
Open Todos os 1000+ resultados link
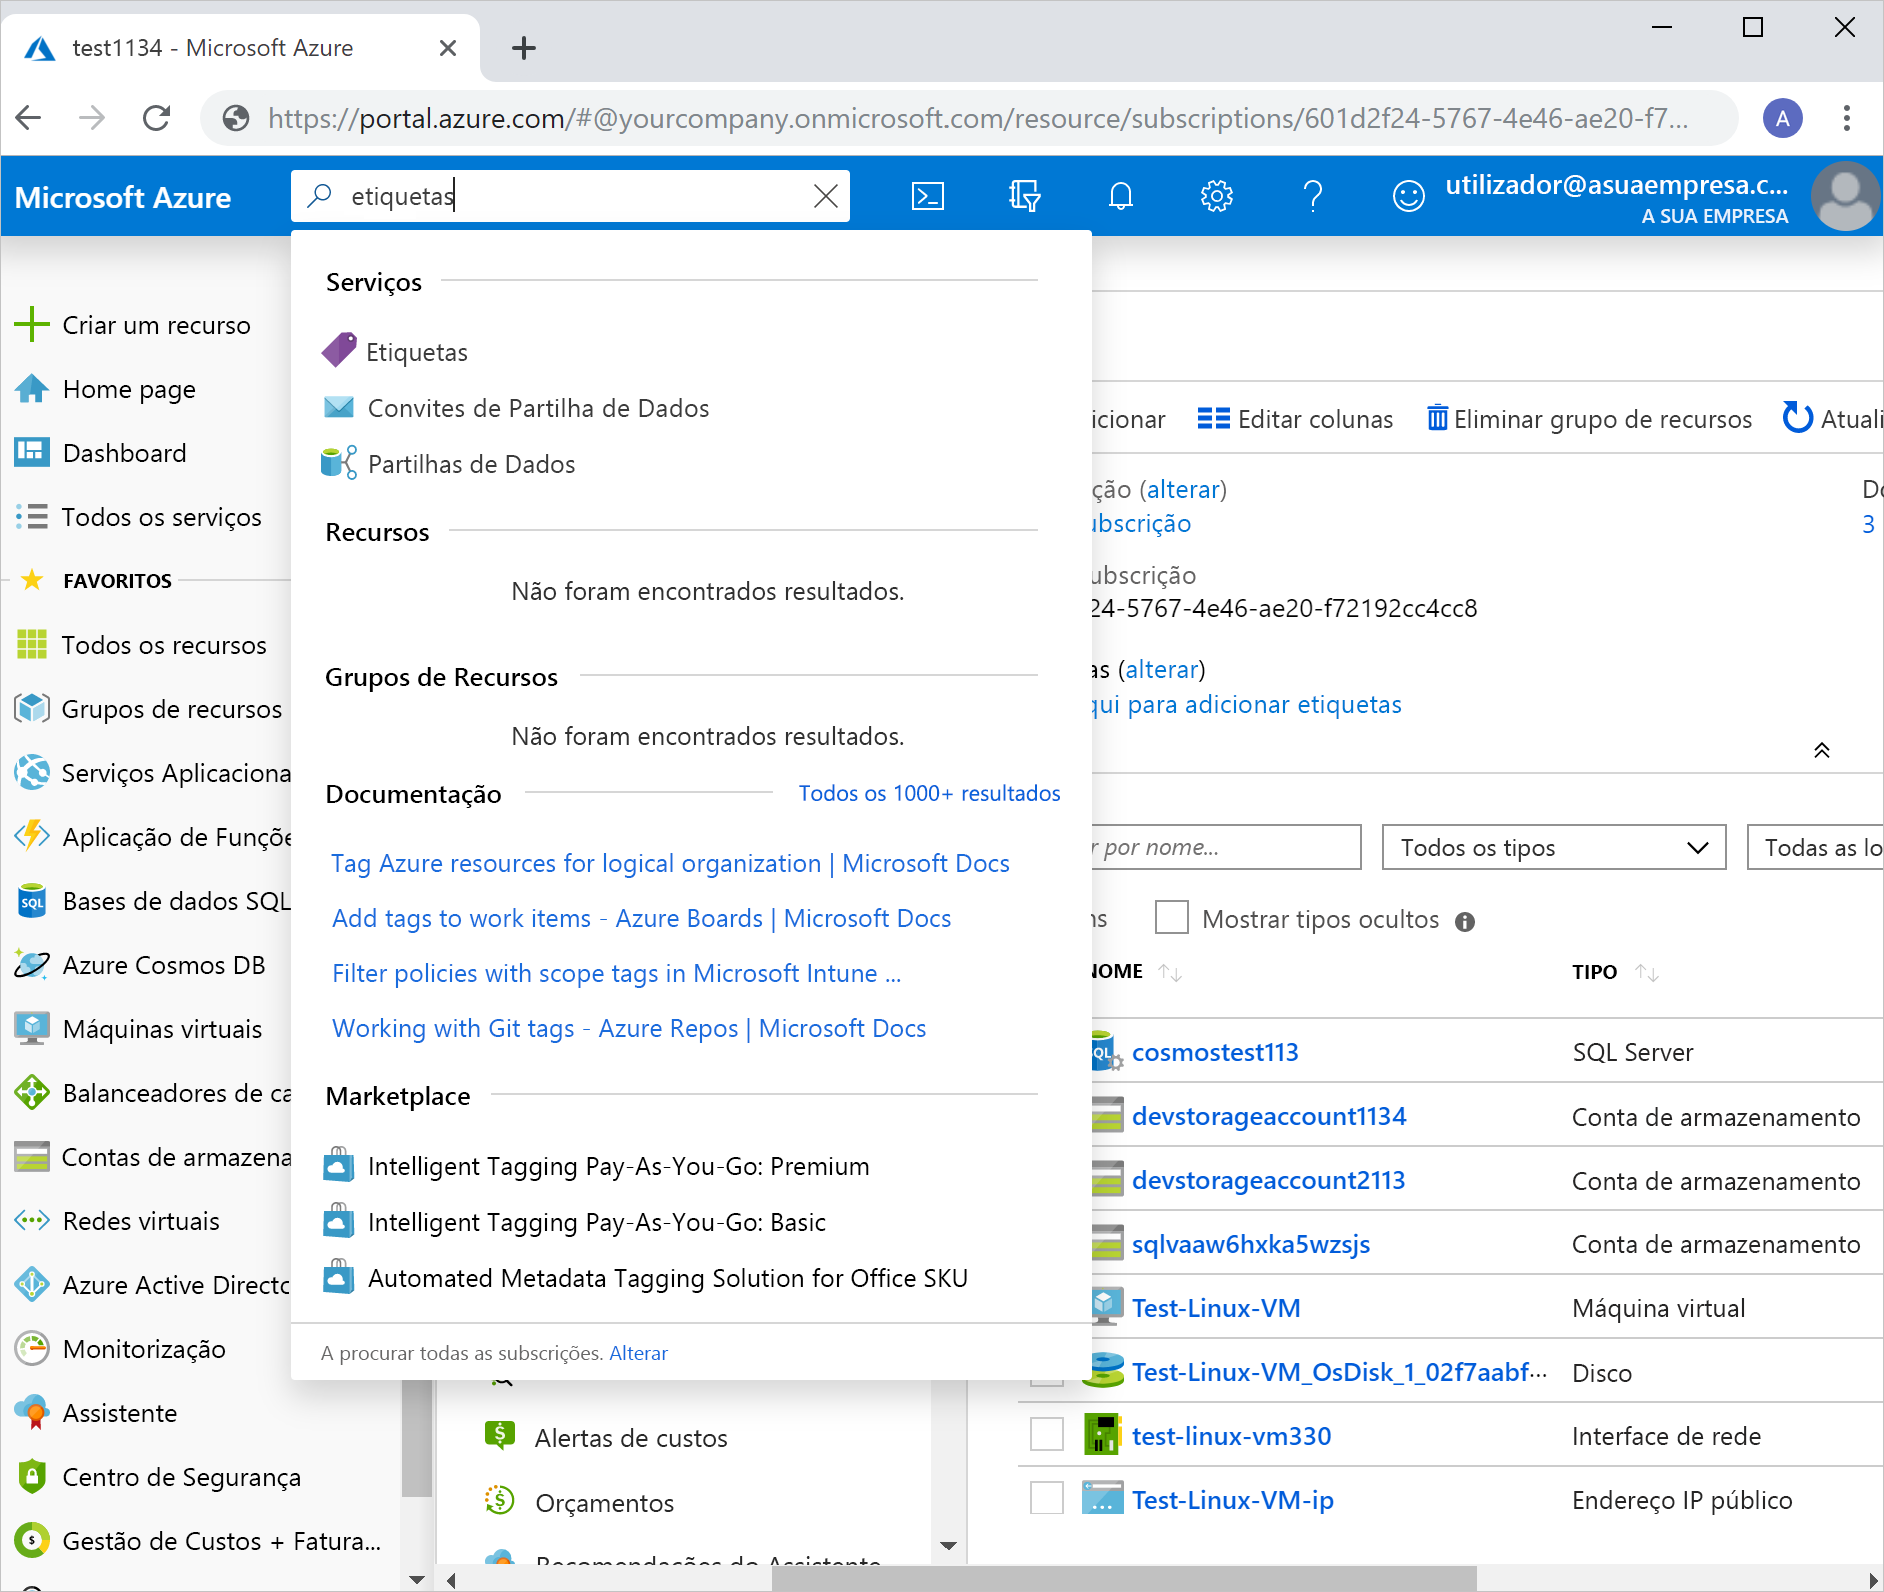929,793
